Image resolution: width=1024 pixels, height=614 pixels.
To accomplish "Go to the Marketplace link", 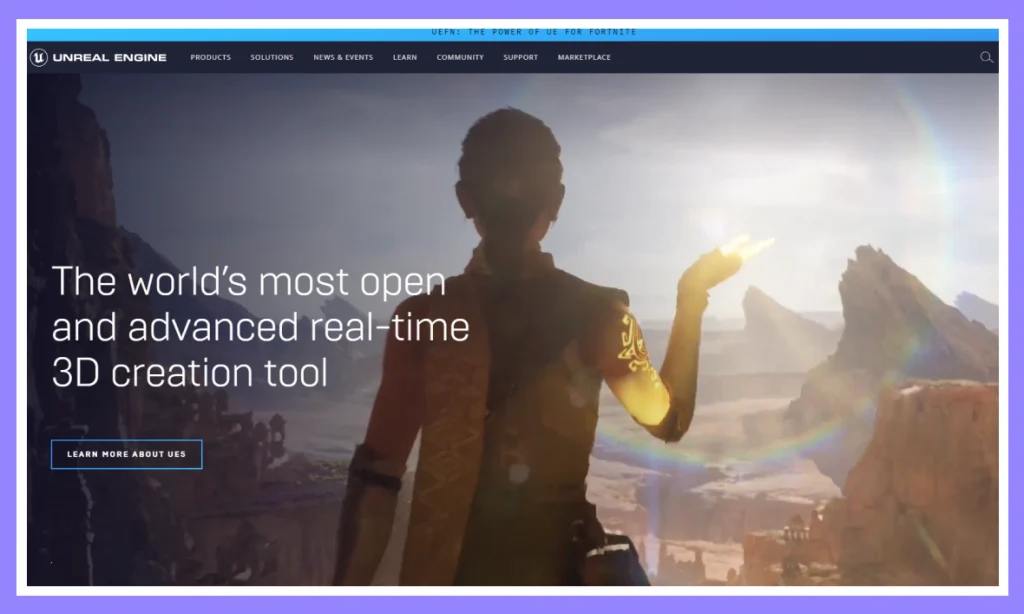I will 584,57.
